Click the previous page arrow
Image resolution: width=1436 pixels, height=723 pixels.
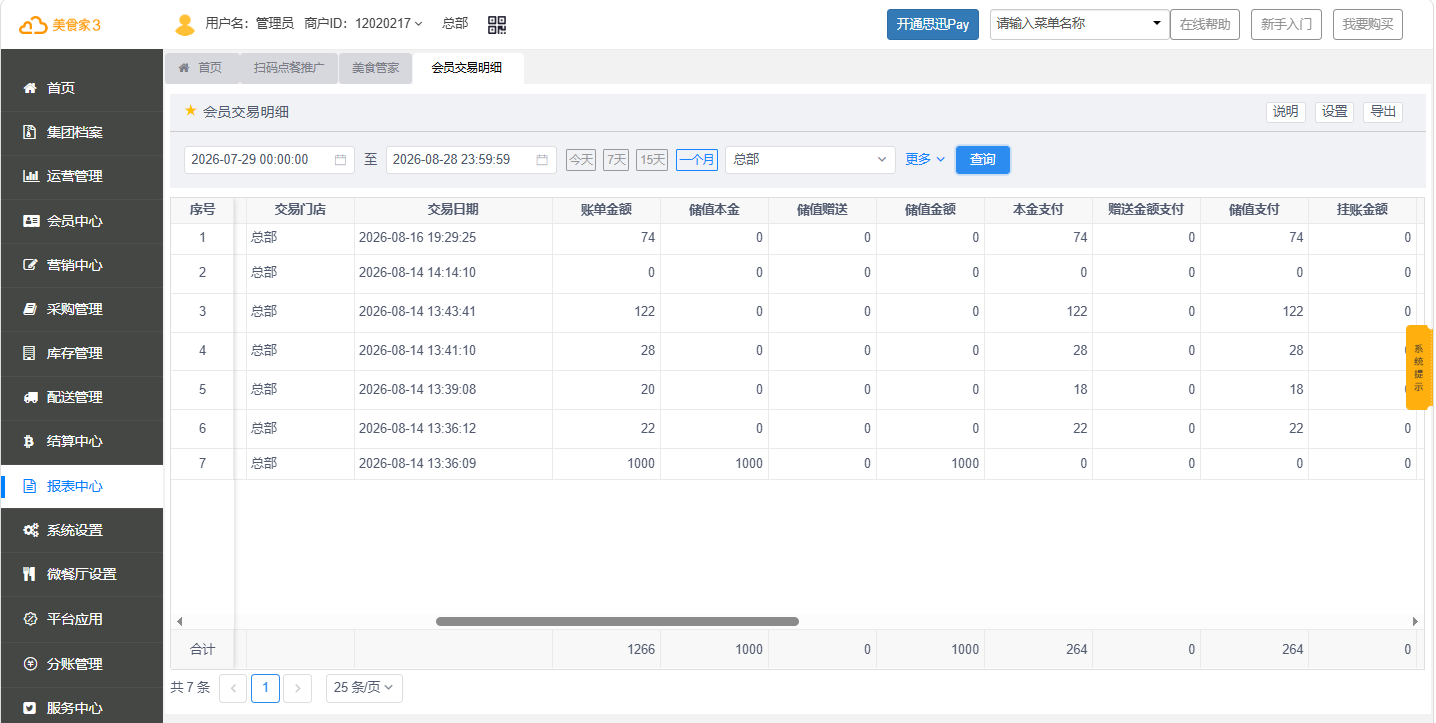(233, 688)
